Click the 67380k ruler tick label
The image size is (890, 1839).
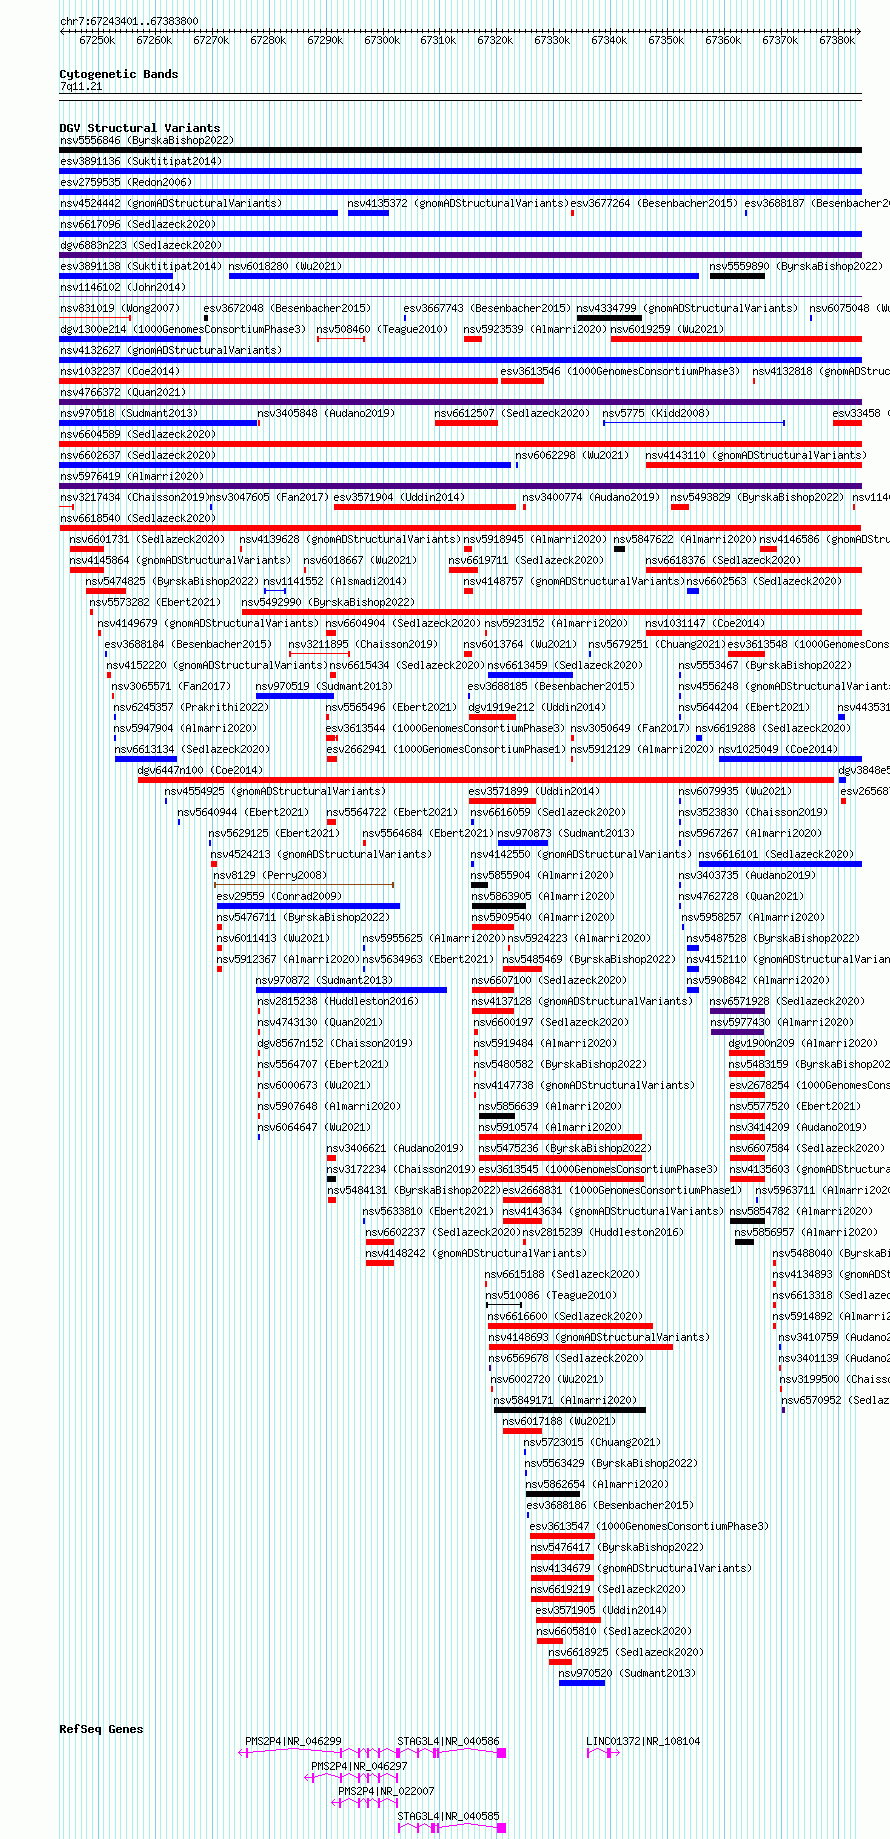[x=837, y=41]
